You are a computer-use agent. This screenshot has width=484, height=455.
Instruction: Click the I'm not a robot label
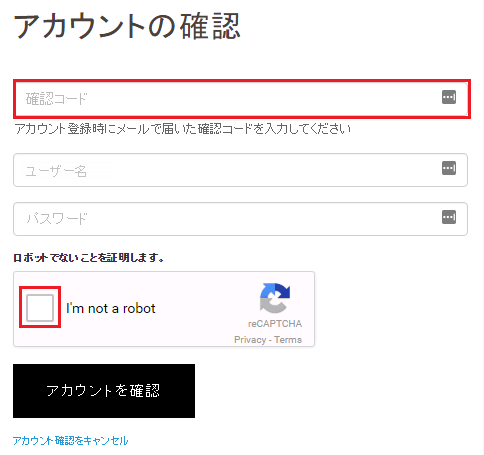pyautogui.click(x=111, y=308)
